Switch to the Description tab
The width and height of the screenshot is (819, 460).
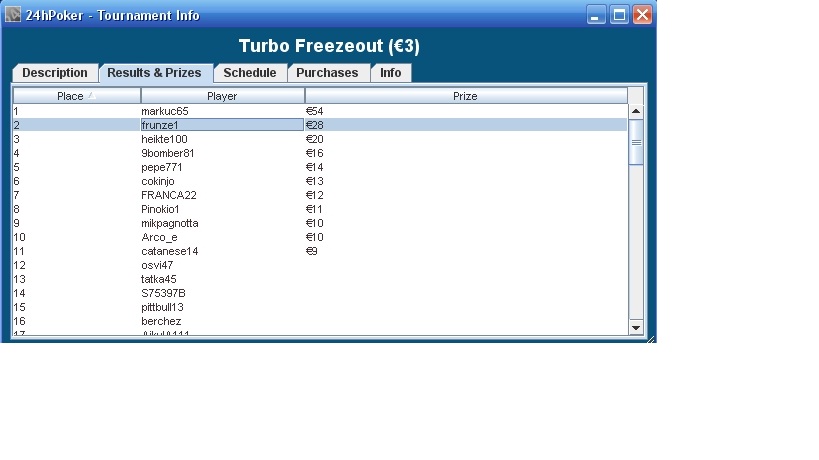[x=55, y=73]
